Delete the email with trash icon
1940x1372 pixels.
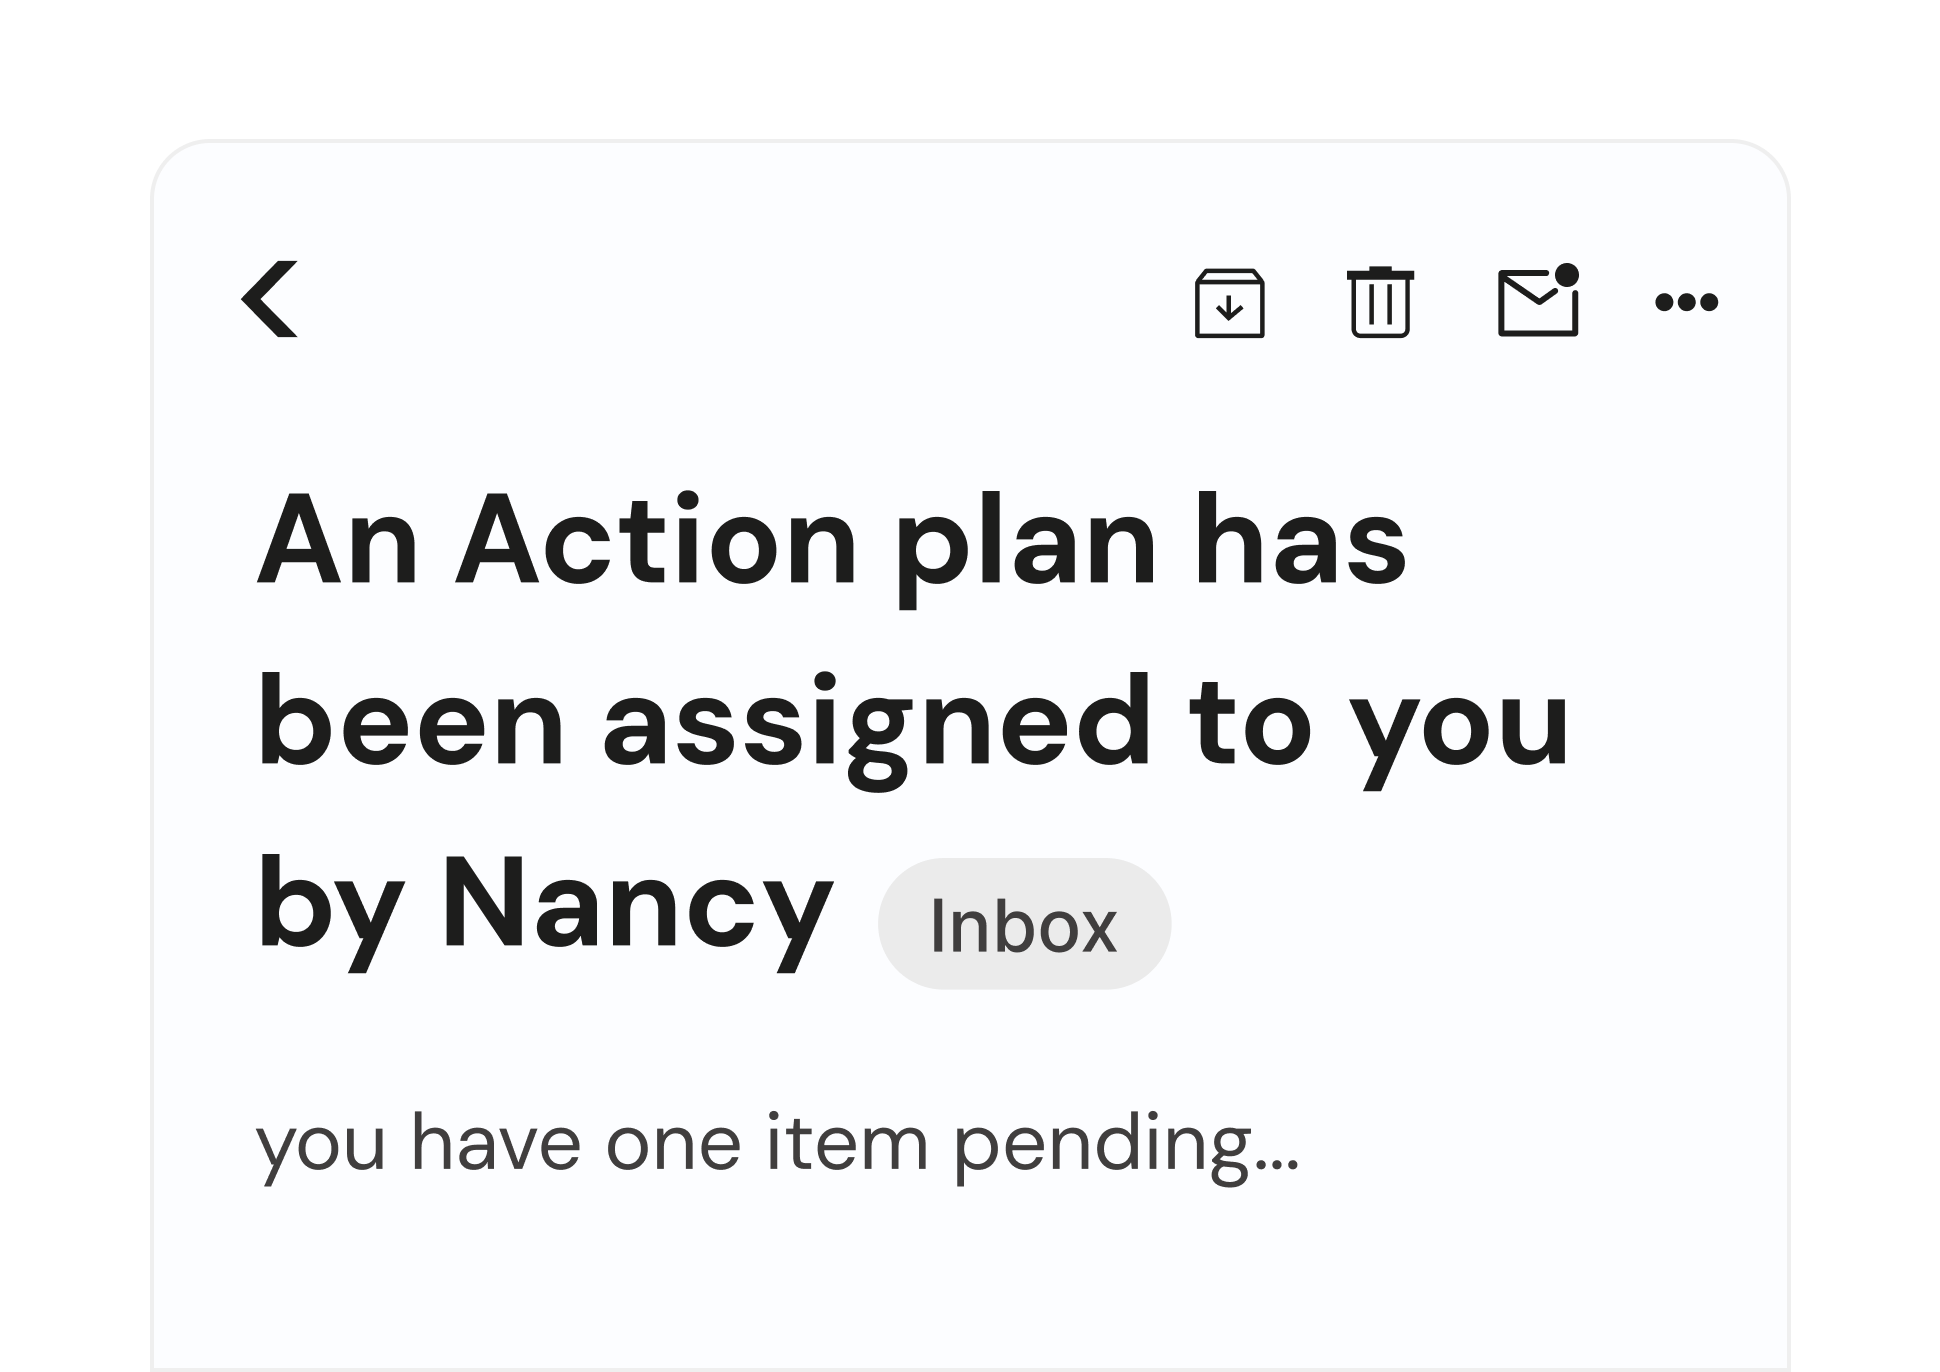coord(1380,302)
